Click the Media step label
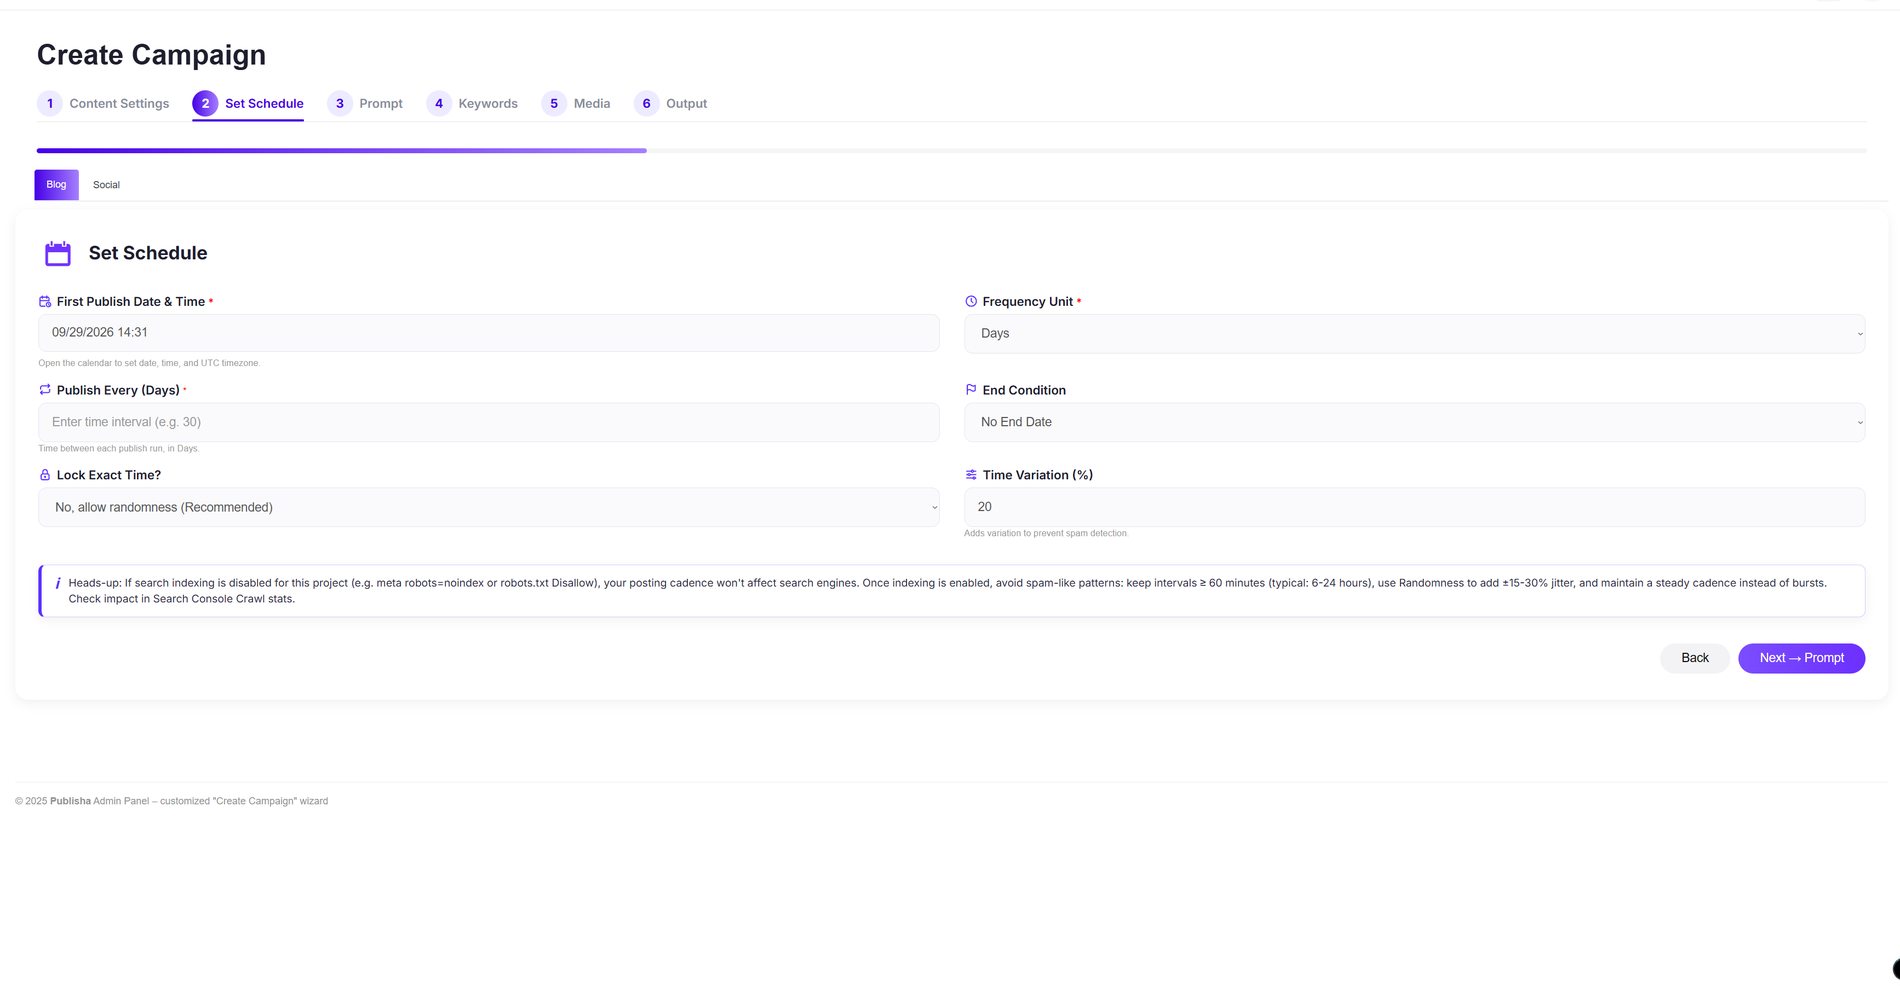The width and height of the screenshot is (1900, 986). (x=592, y=104)
